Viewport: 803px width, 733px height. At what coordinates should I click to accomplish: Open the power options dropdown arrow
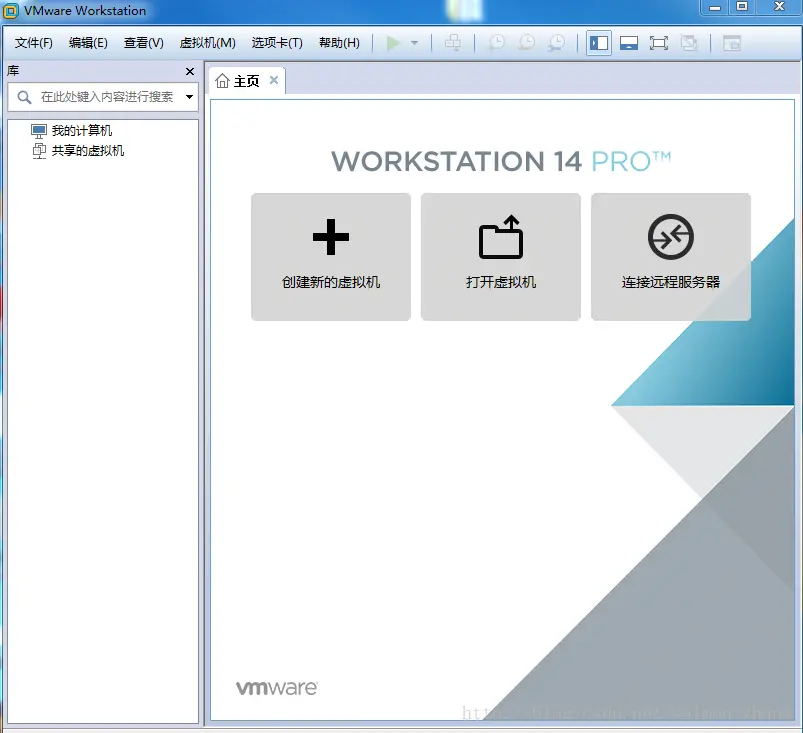tap(414, 43)
